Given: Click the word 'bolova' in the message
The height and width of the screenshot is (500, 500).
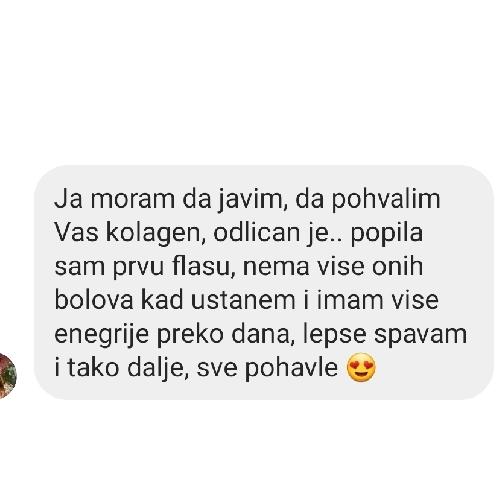Looking at the screenshot, I should [94, 300].
